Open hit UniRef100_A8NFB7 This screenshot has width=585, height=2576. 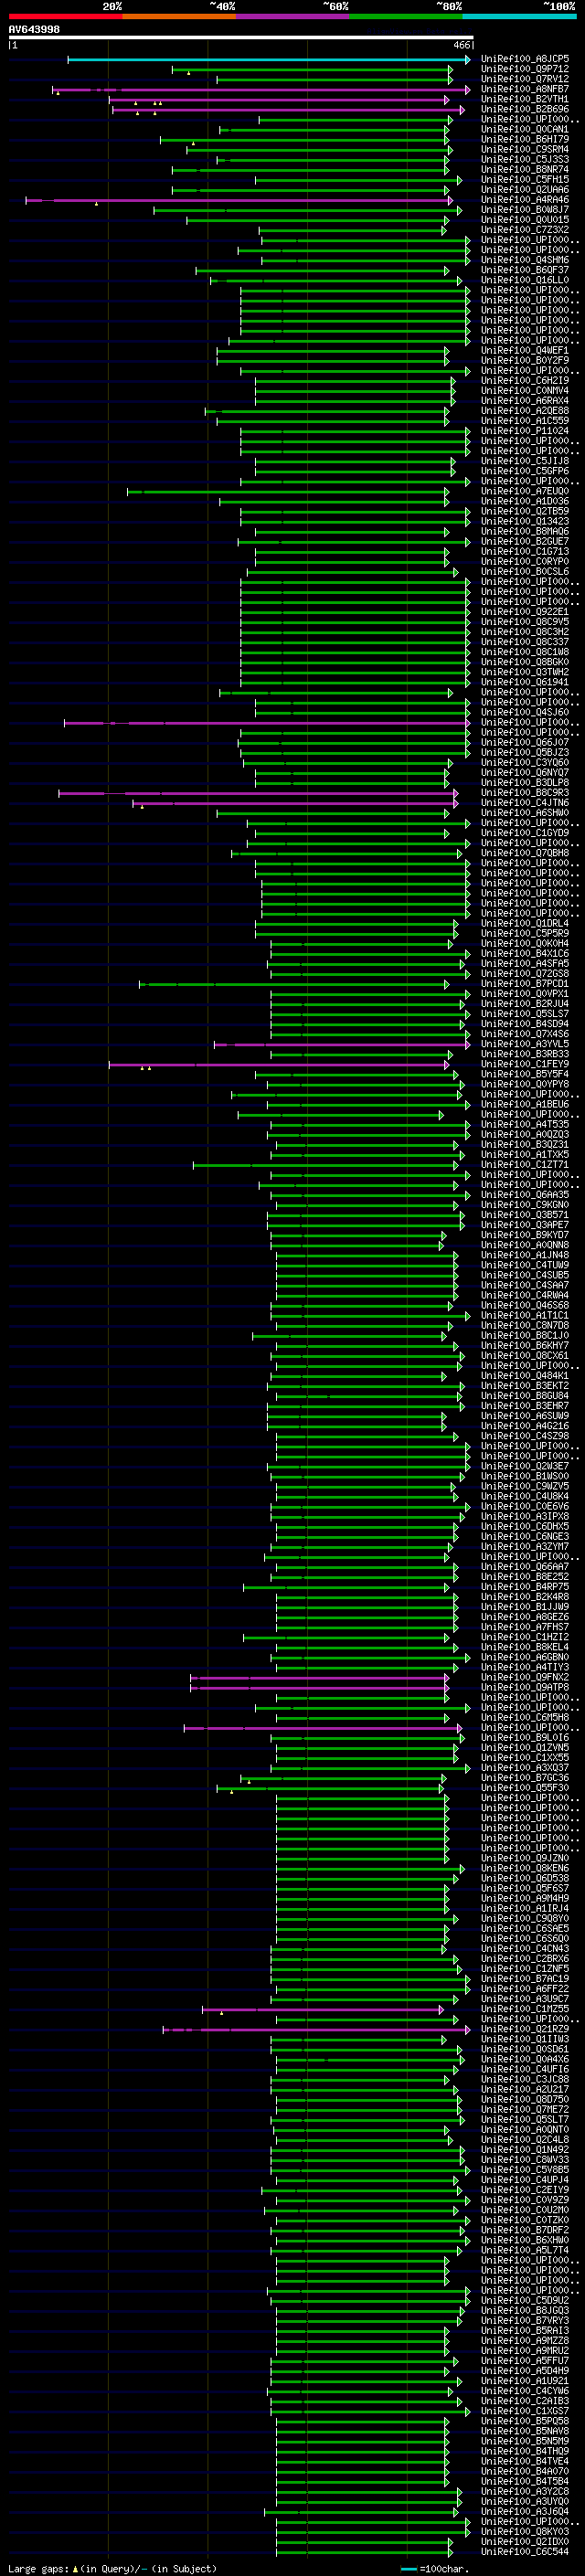[x=525, y=89]
